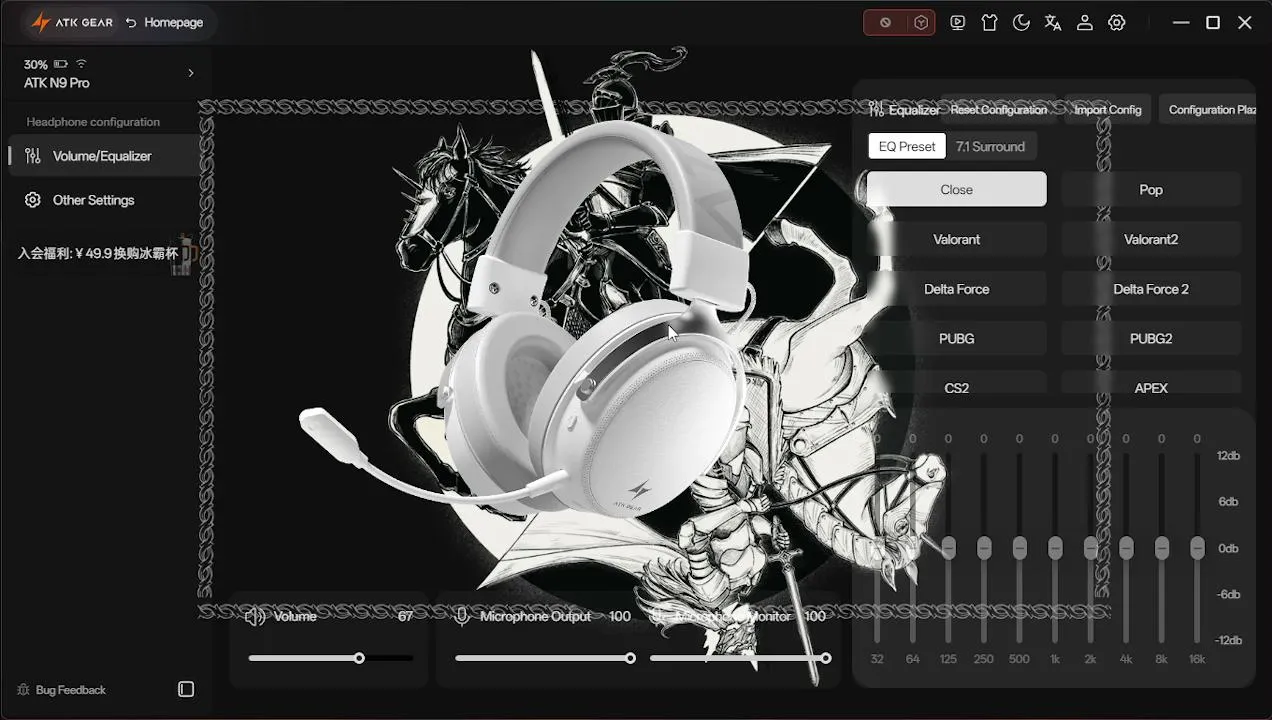This screenshot has height=720, width=1272.
Task: Click the 500 Hz EQ slider handle
Action: pyautogui.click(x=1019, y=548)
